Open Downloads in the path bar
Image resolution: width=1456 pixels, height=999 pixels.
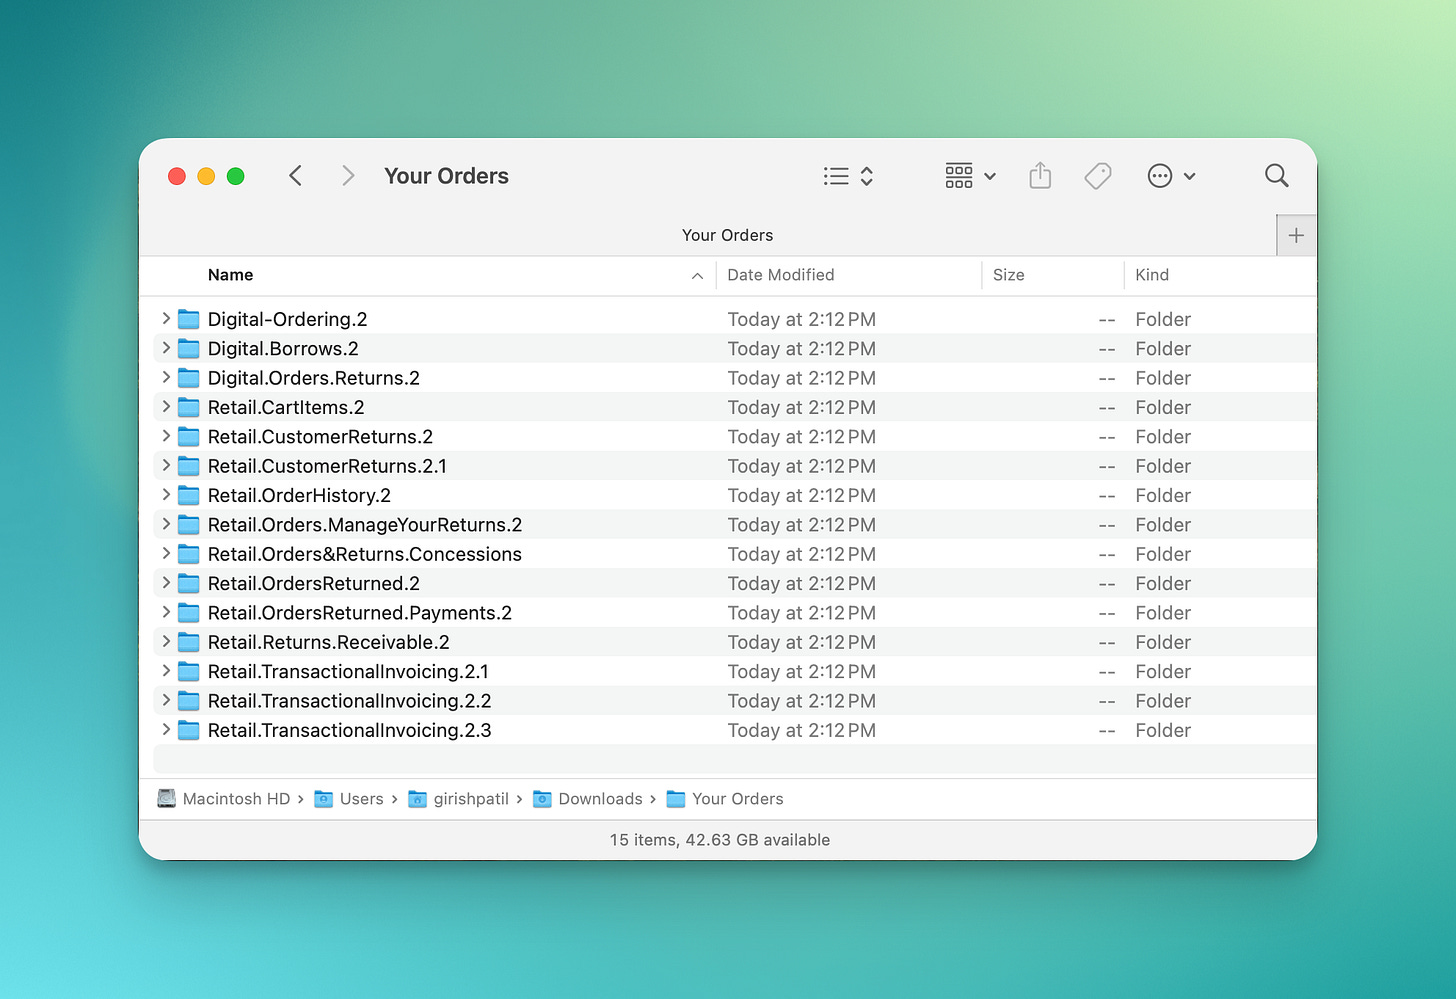pos(588,799)
